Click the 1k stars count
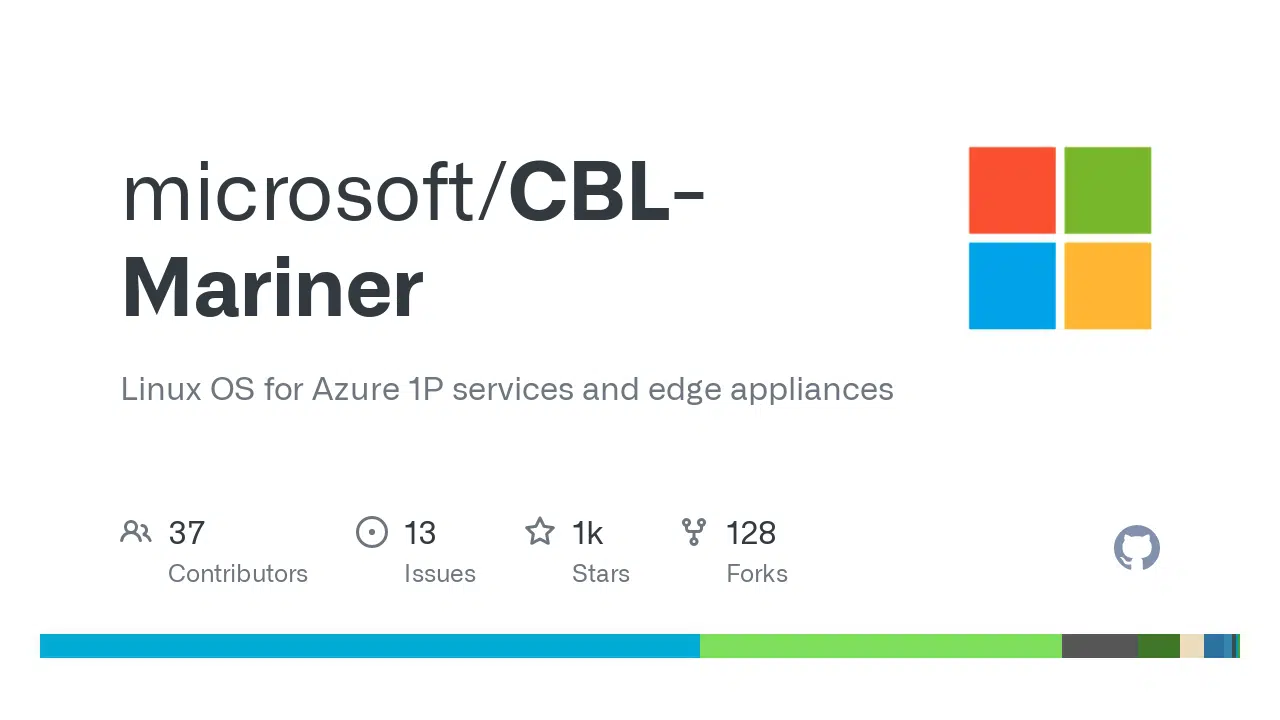Screen dimensions: 1280x720 coord(587,533)
